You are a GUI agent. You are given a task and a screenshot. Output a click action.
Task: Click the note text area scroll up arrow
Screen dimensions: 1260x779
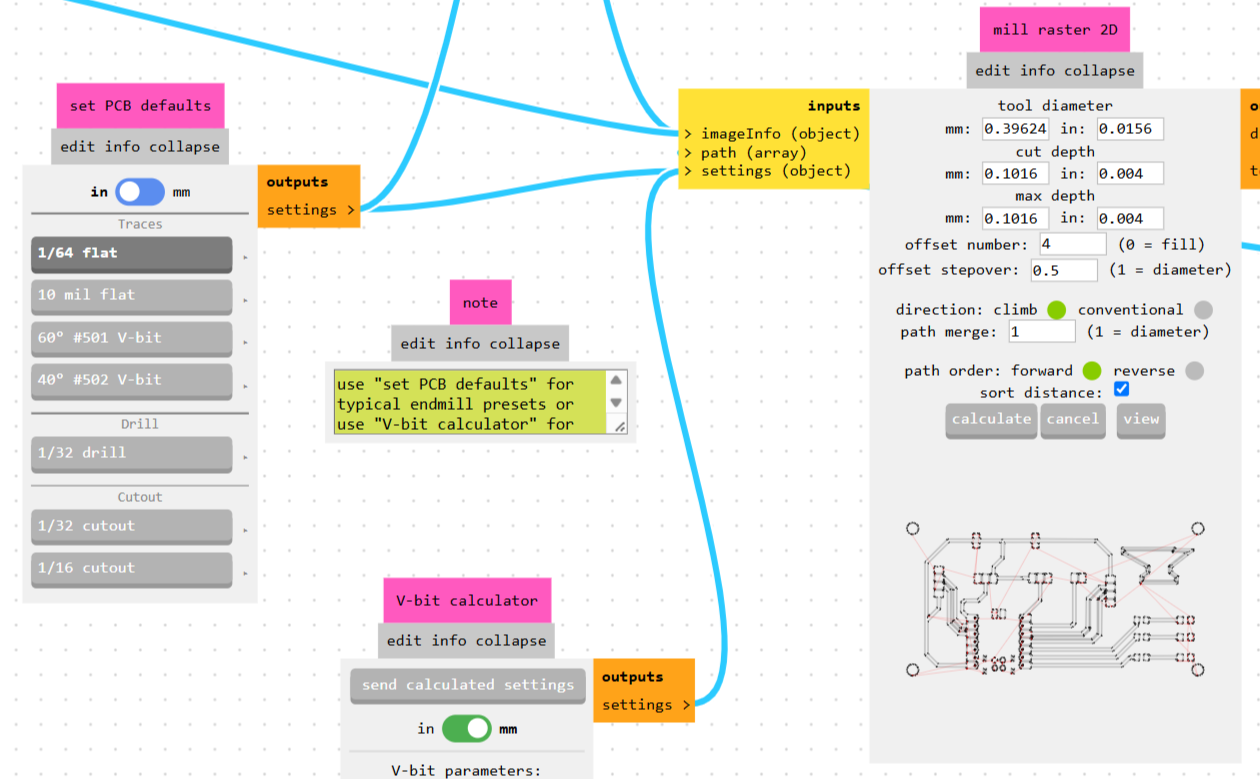pos(617,380)
